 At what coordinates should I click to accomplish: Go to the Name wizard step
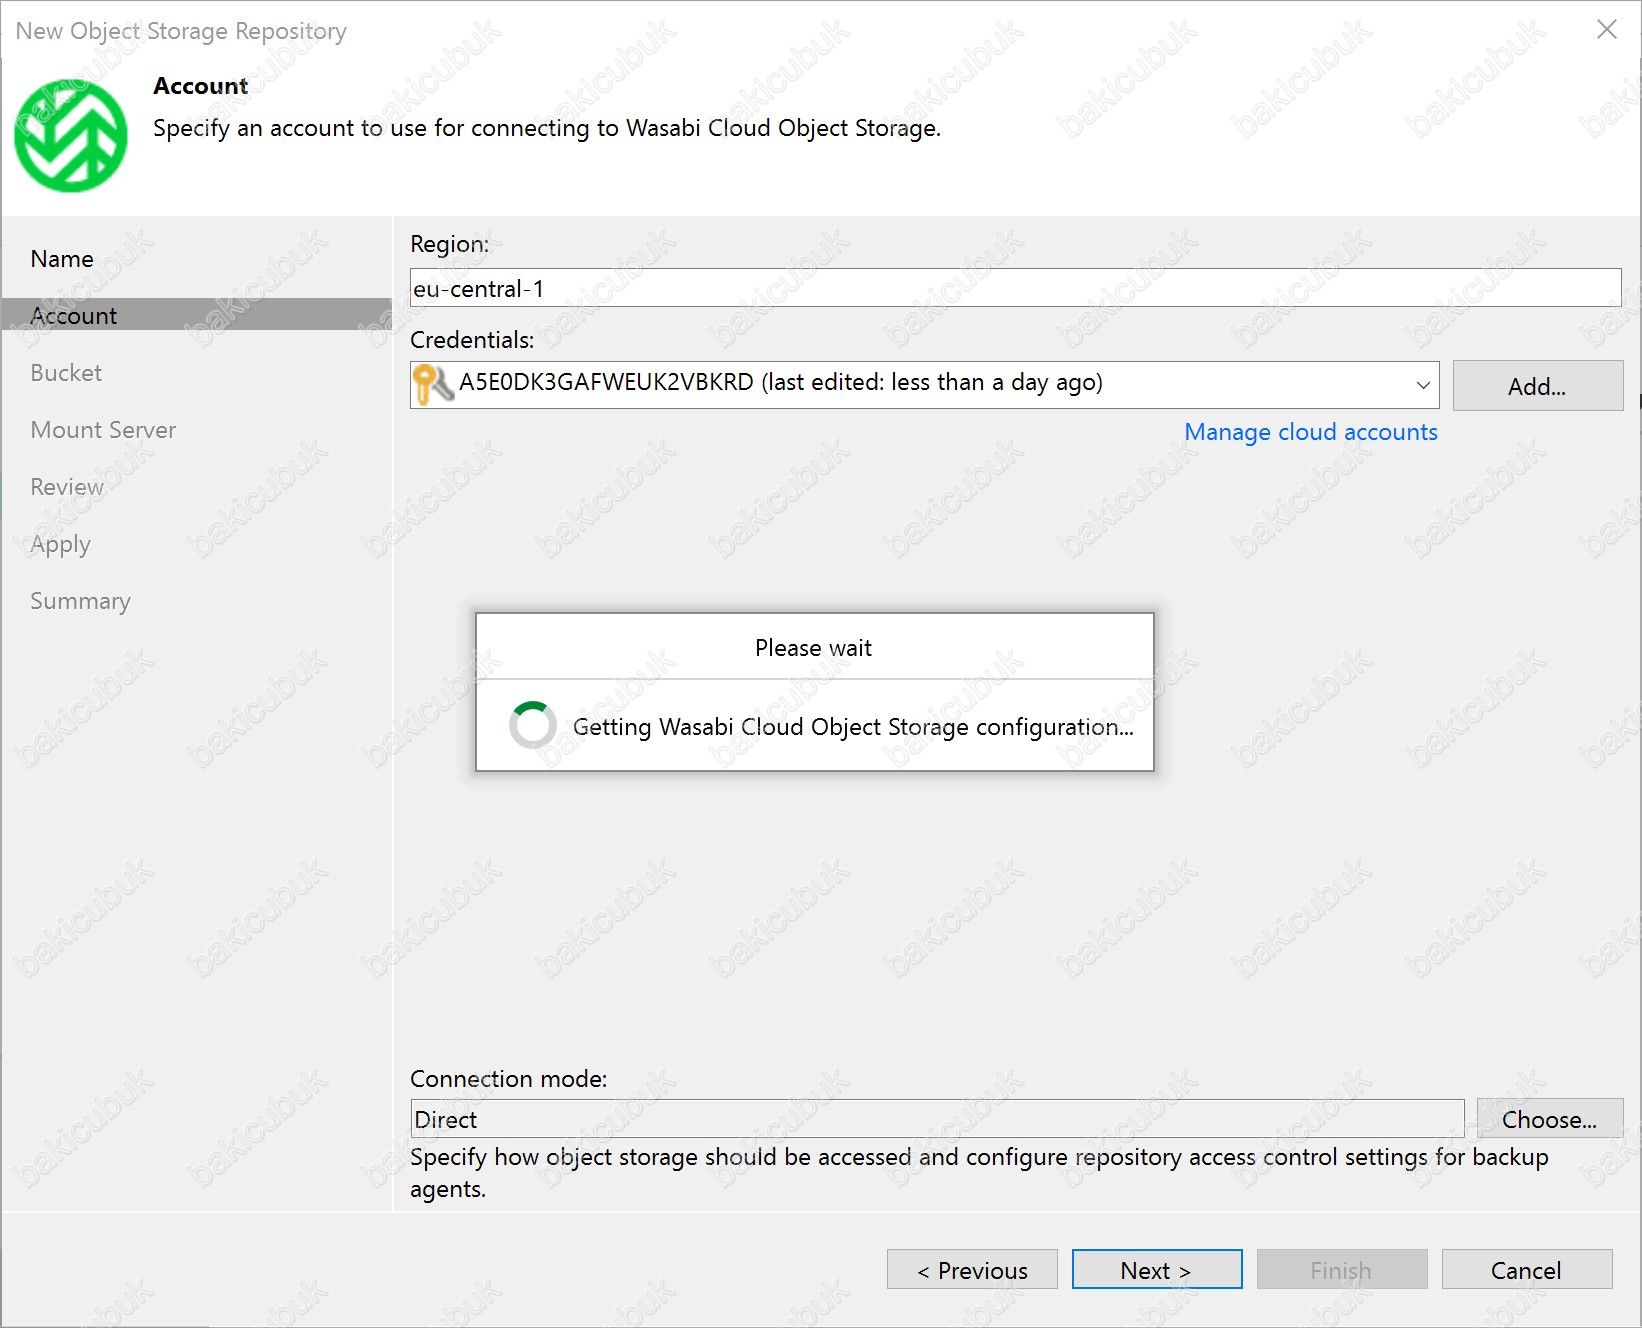62,259
